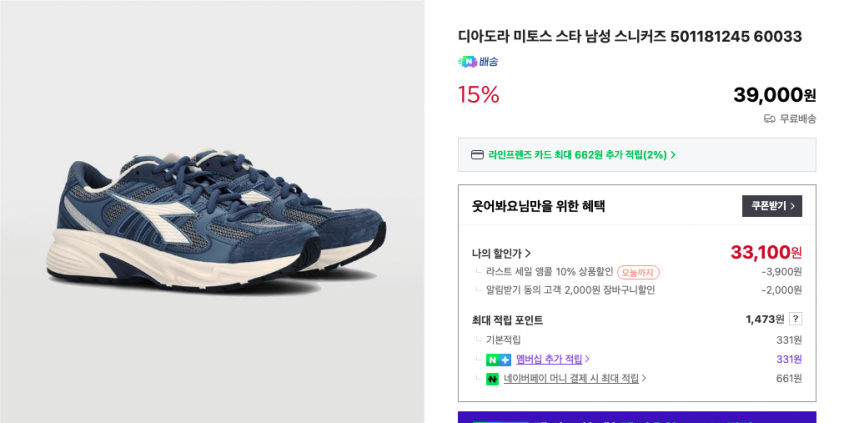Click the N+ membership icon
This screenshot has width=849, height=423.
[x=498, y=360]
